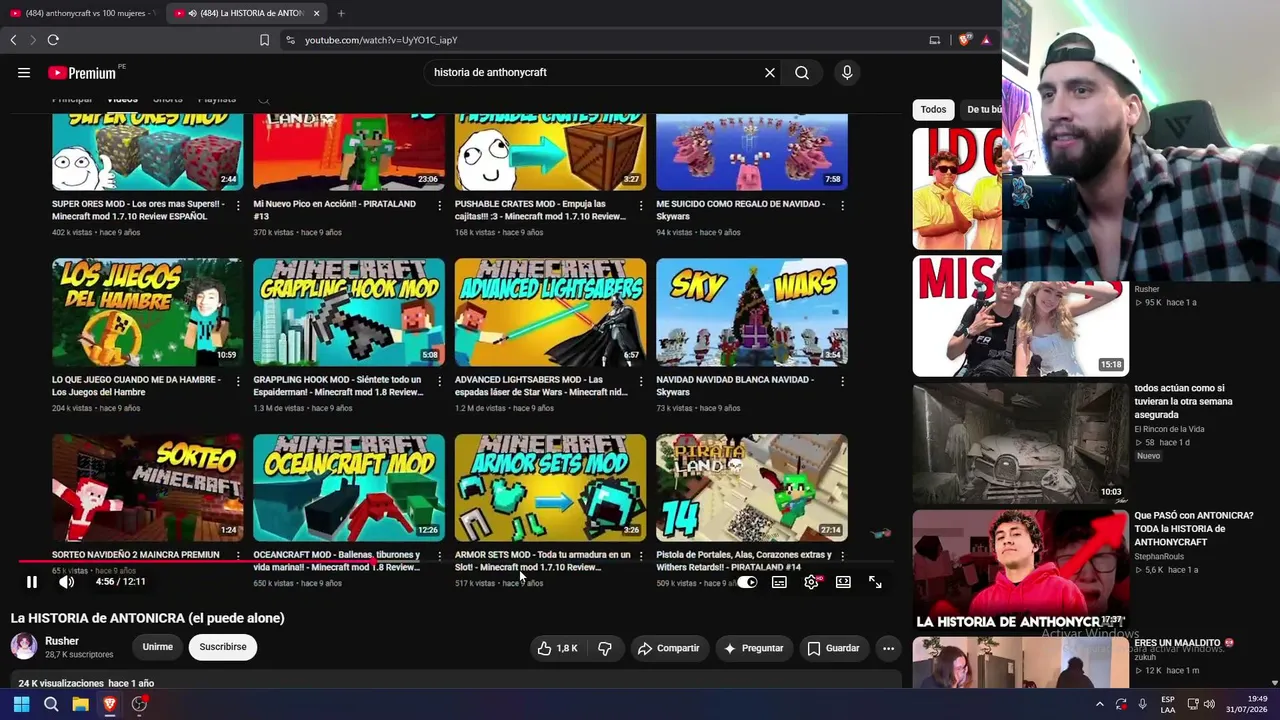Open the 'Oceancraft Mod' thumbnail
The height and width of the screenshot is (720, 1280).
coord(349,488)
